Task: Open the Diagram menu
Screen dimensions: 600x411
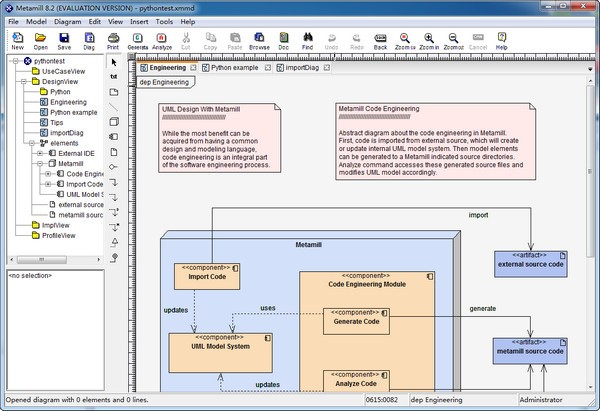Action: [x=67, y=22]
